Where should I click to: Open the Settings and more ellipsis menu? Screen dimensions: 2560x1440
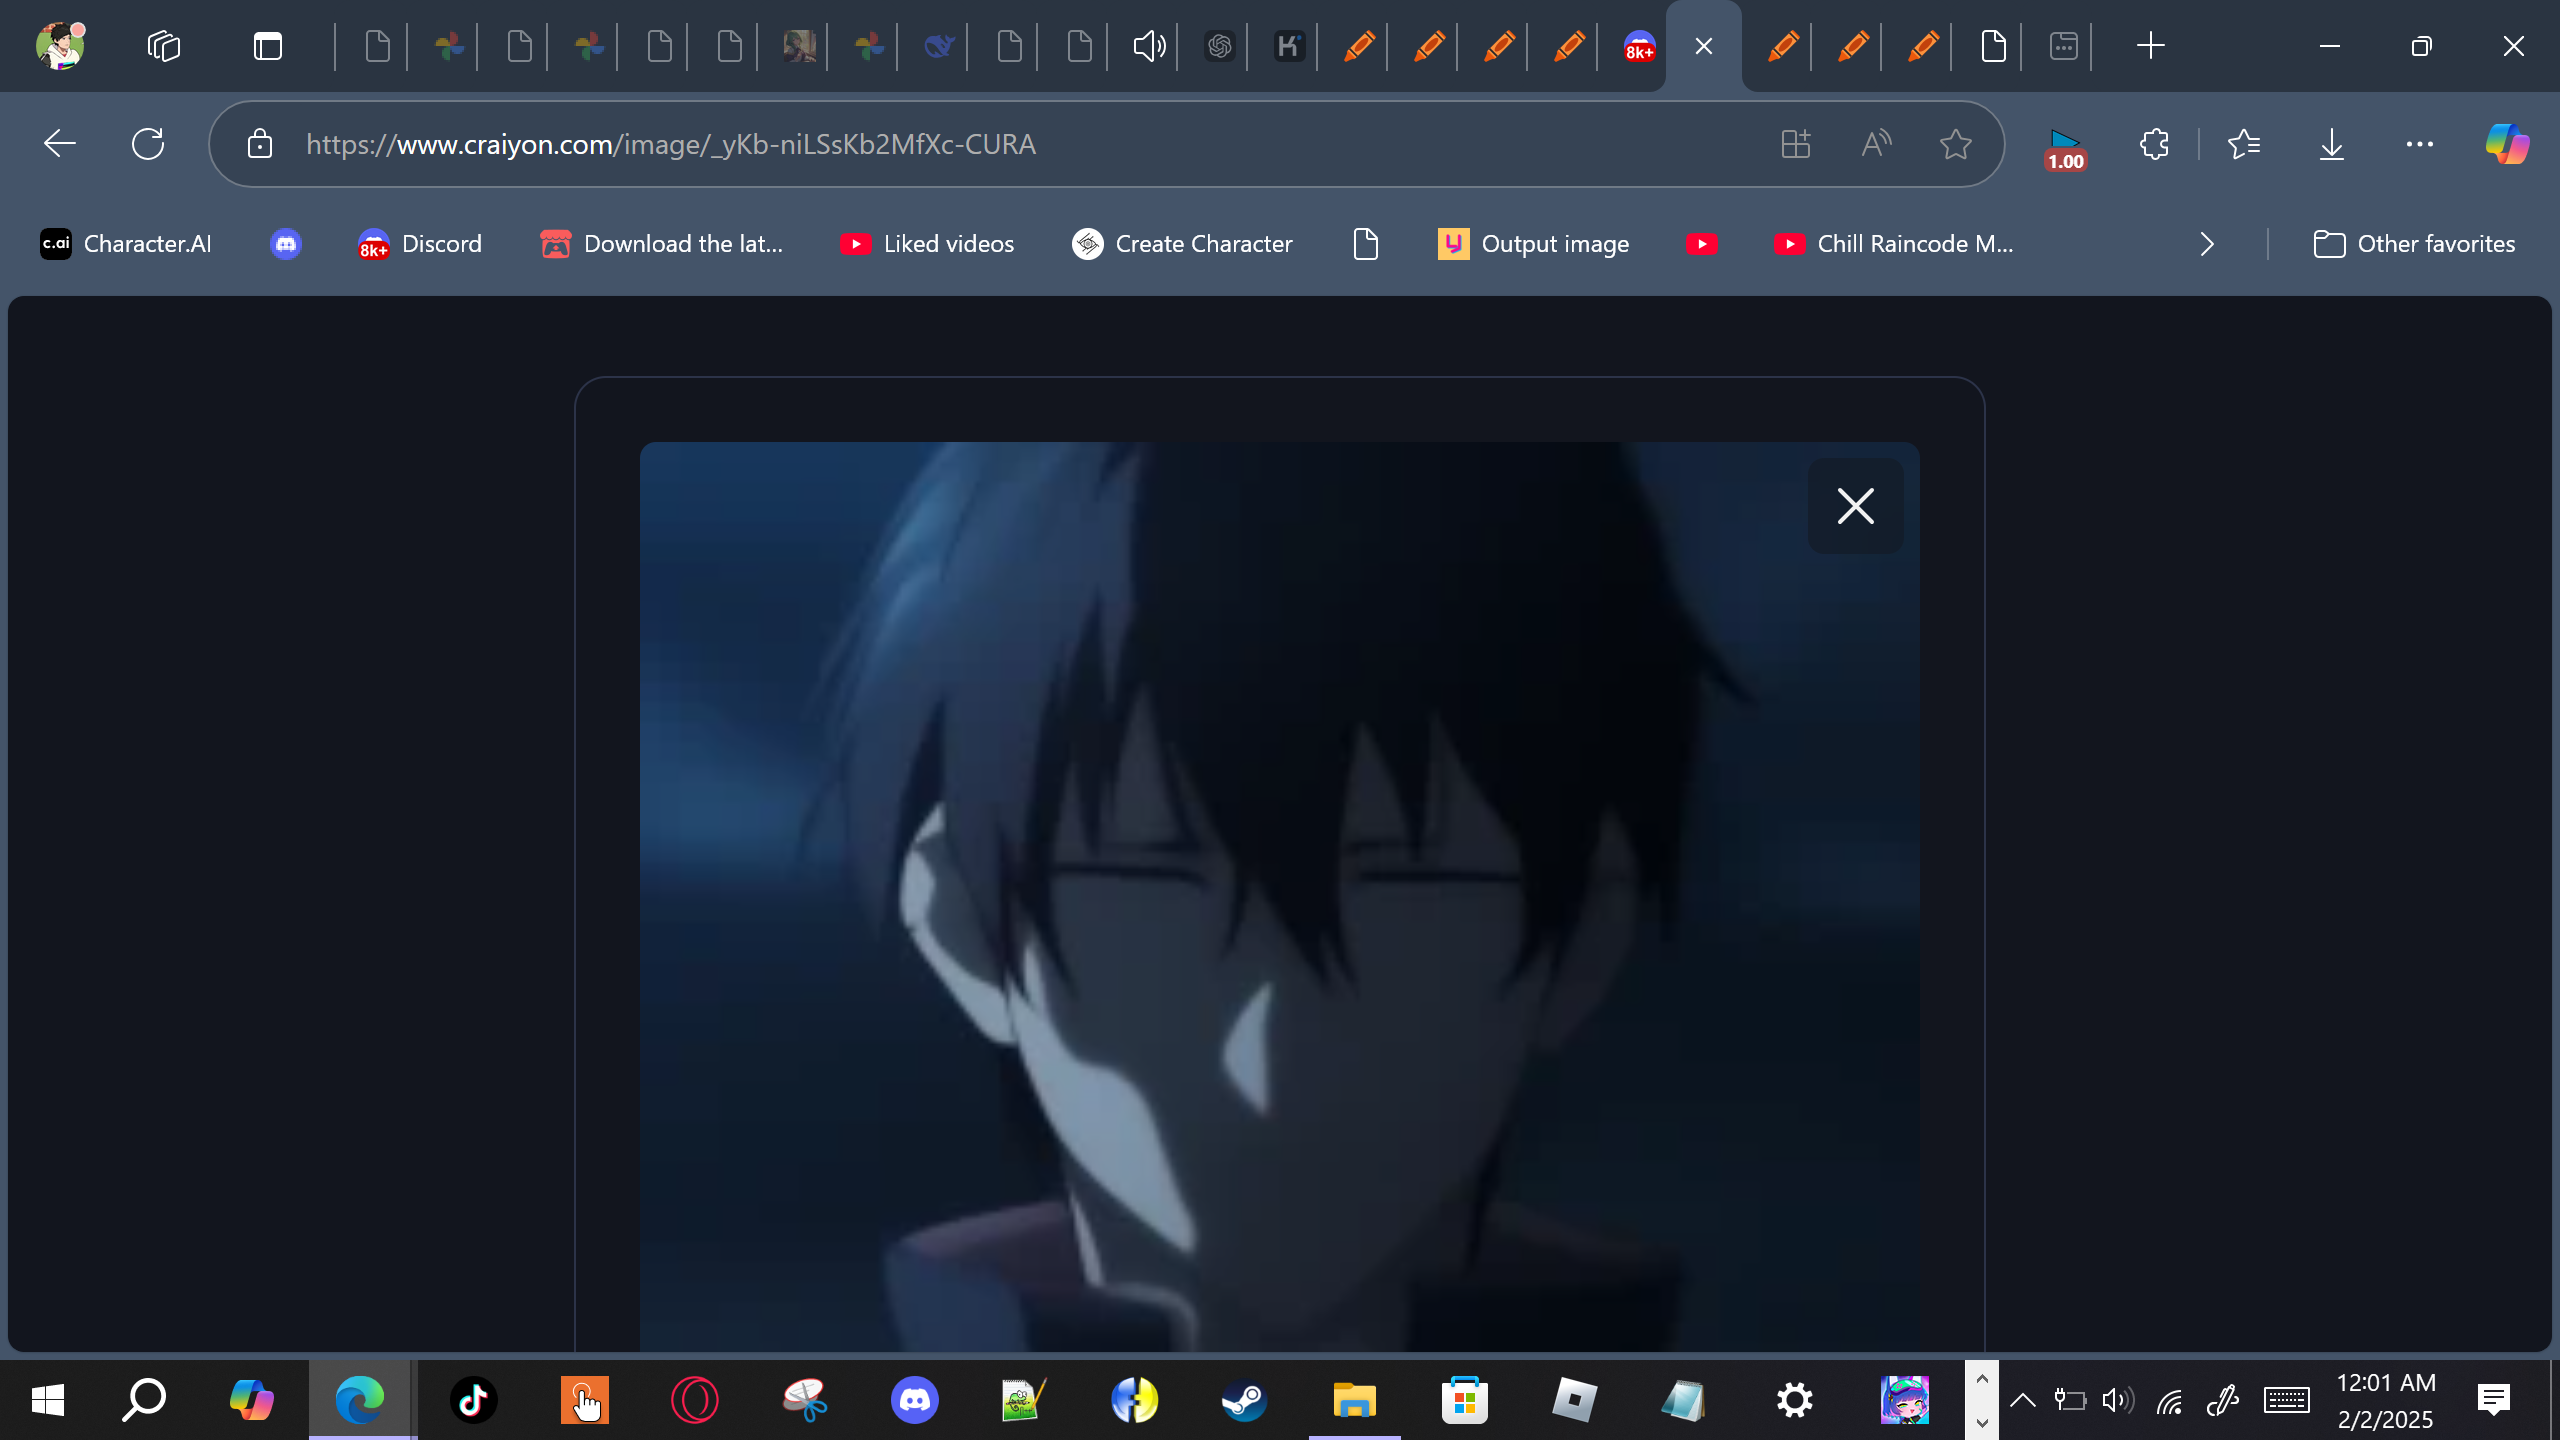pyautogui.click(x=2419, y=144)
